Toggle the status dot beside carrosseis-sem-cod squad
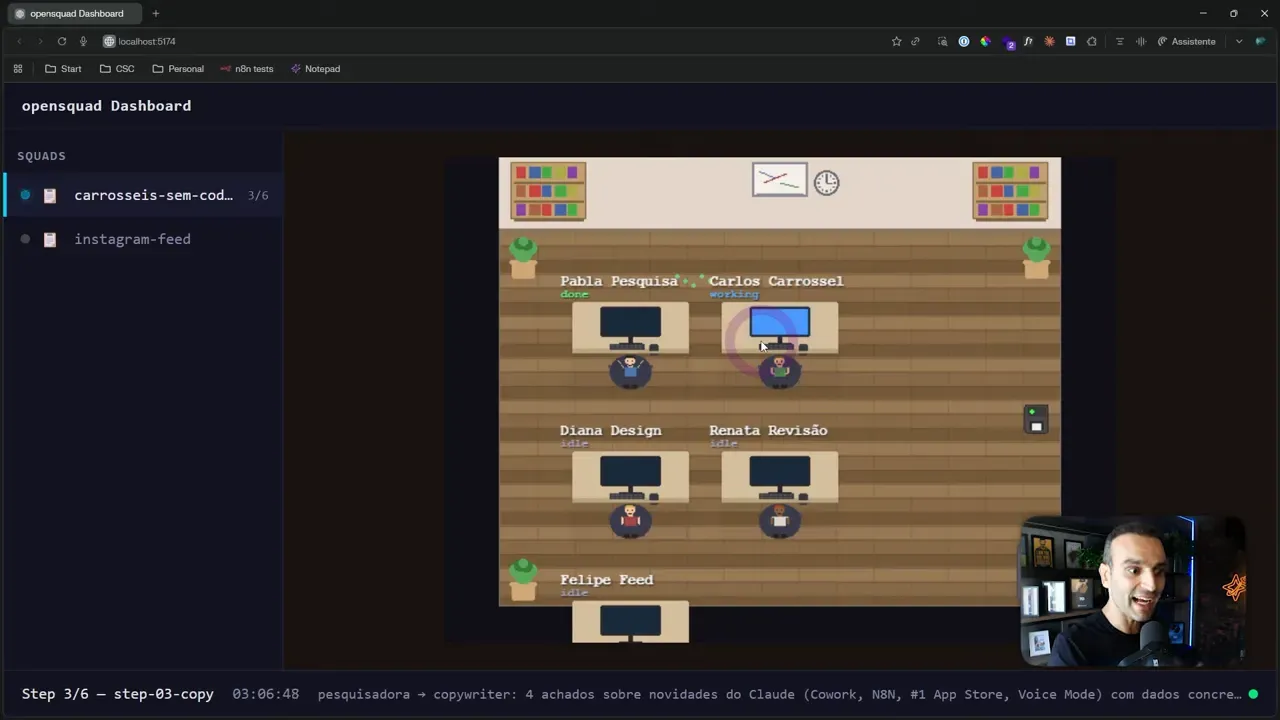The width and height of the screenshot is (1280, 720). click(25, 195)
